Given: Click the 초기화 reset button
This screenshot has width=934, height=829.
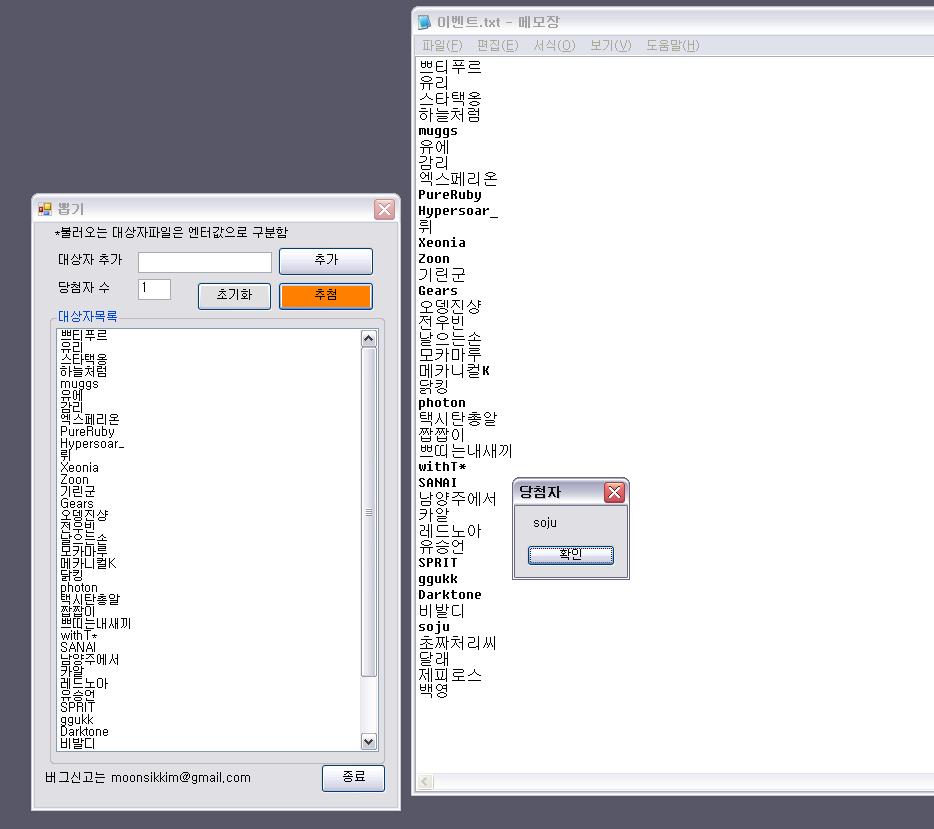Looking at the screenshot, I should [x=234, y=295].
